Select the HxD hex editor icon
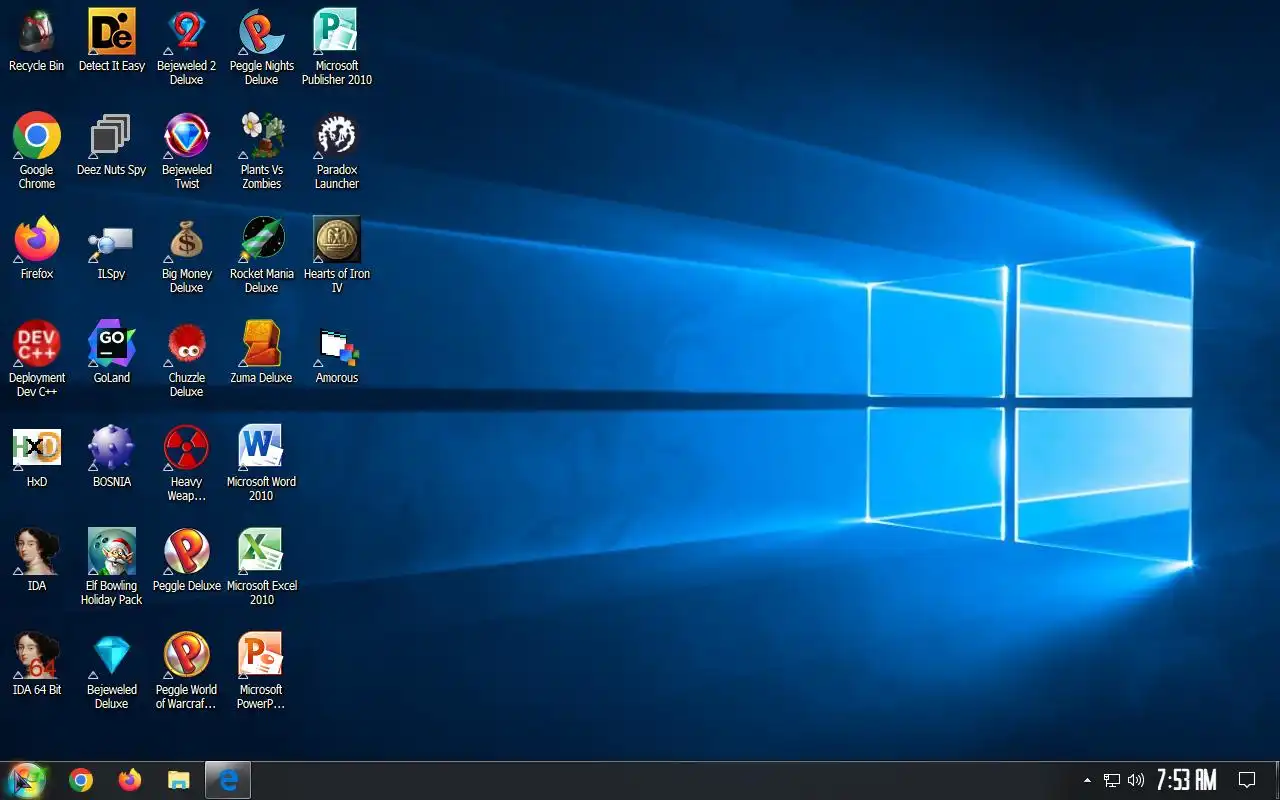The width and height of the screenshot is (1280, 800). [36, 457]
